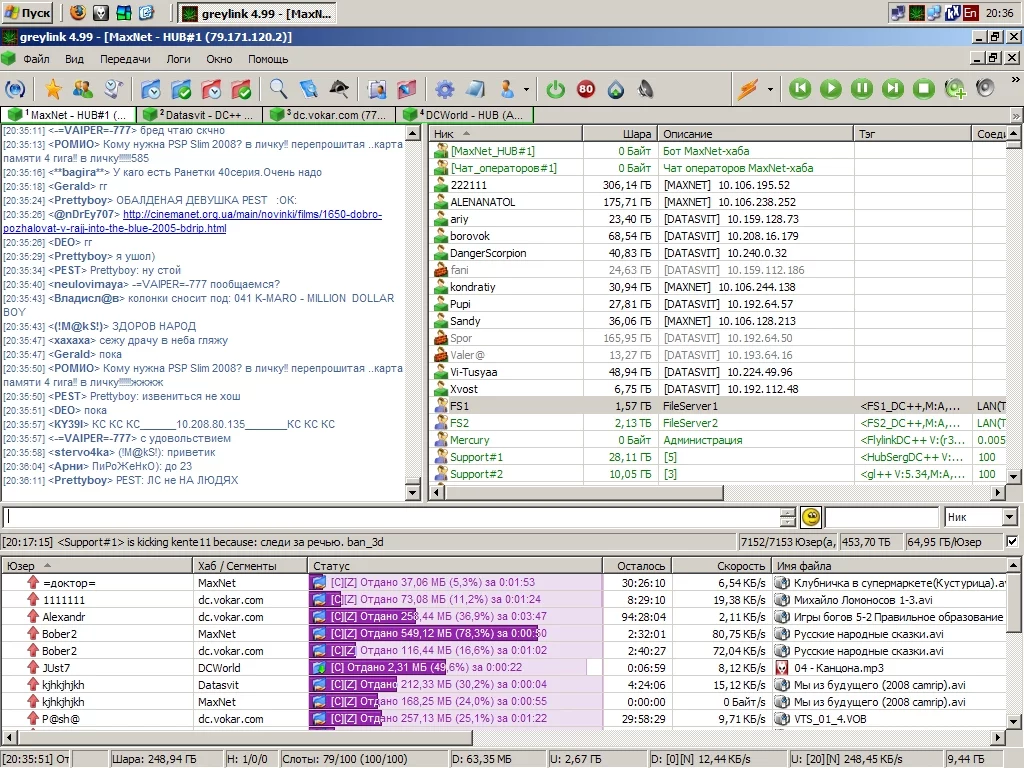Switch to the Datasvit - DC++ hub tab

[202, 115]
